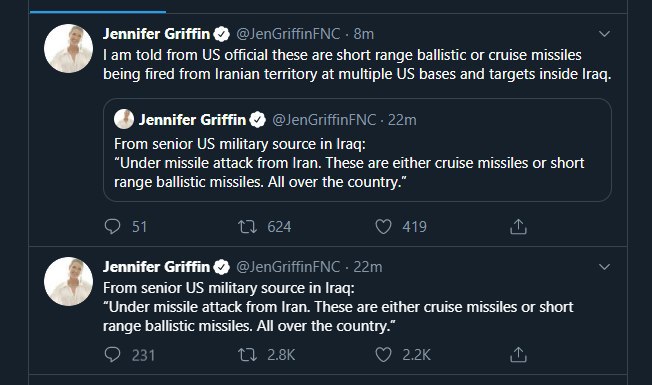Screen dimensions: 652x385
Task: Share the first tweet via share icon
Action: click(x=518, y=227)
